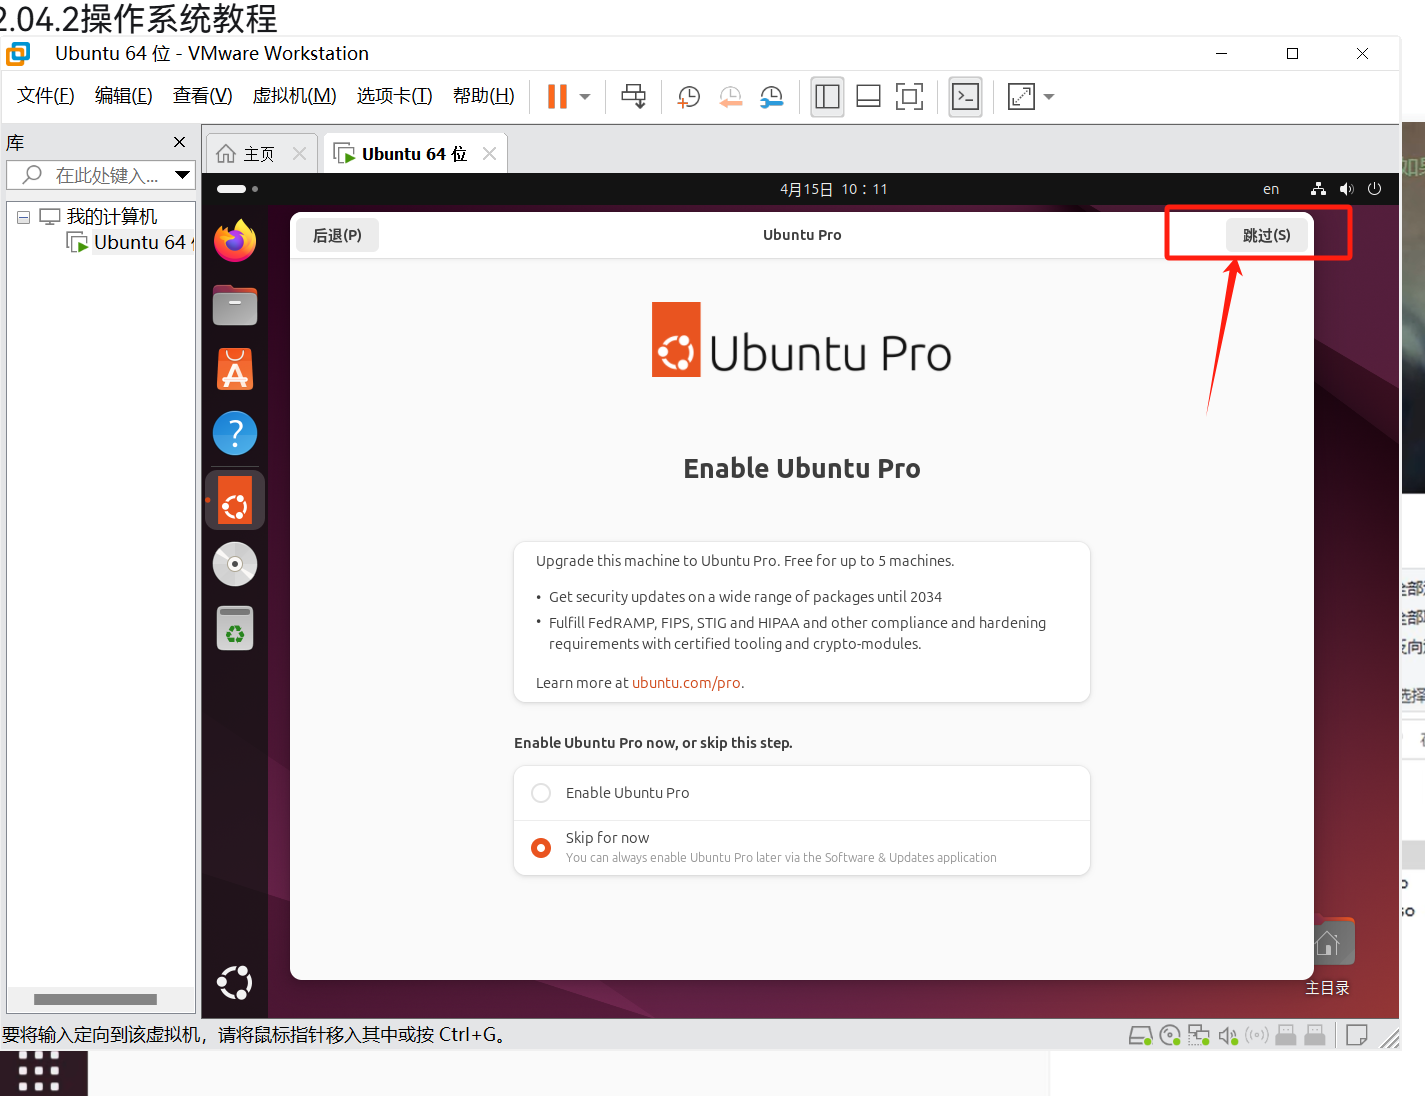Click the power icon in Ubuntu top bar

(x=1374, y=189)
